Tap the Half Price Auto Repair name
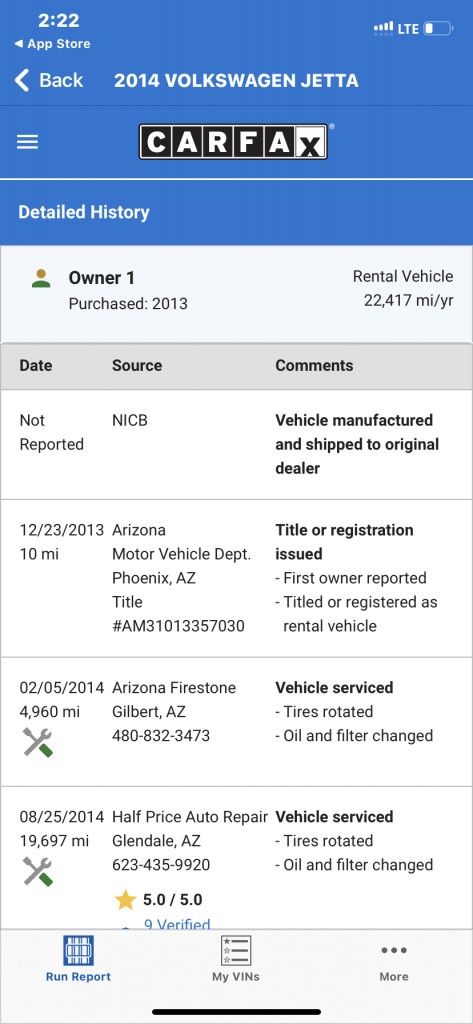The image size is (473, 1024). tap(190, 817)
